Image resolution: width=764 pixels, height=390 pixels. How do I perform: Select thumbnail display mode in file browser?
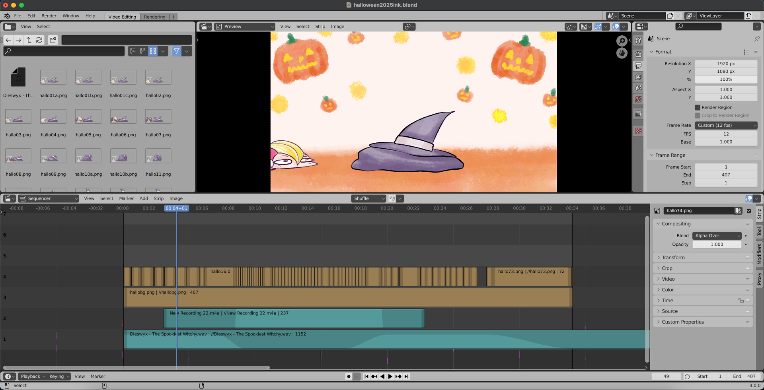[x=153, y=51]
